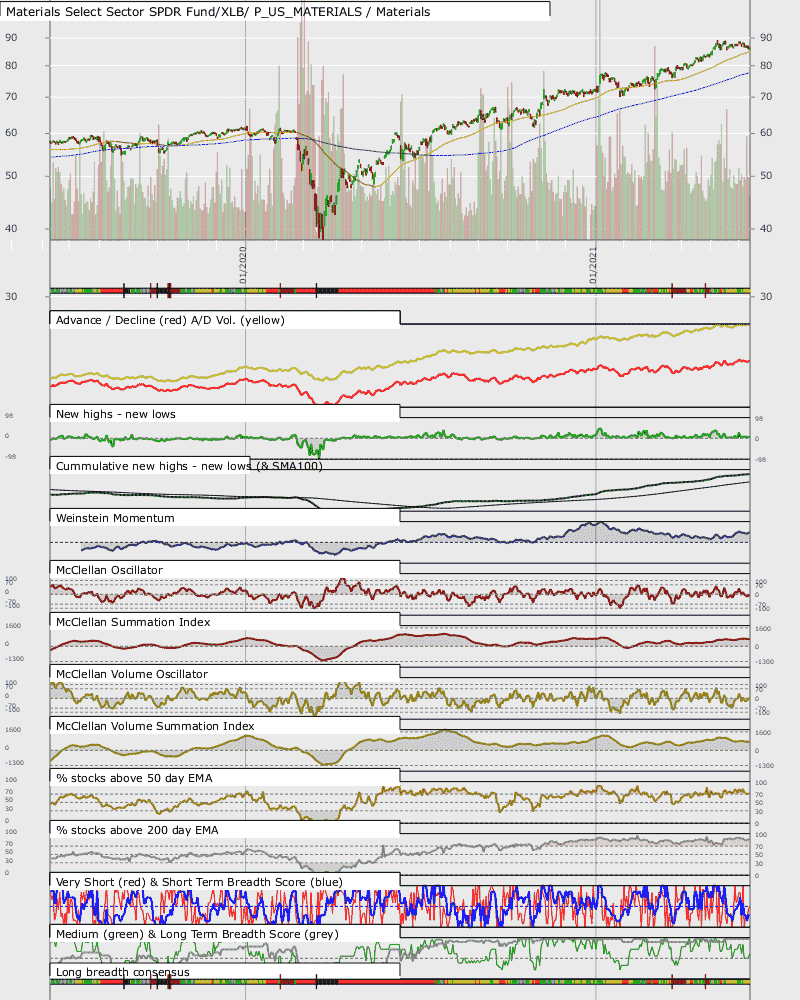Click the Weinstein Momentum panel label

coord(115,518)
